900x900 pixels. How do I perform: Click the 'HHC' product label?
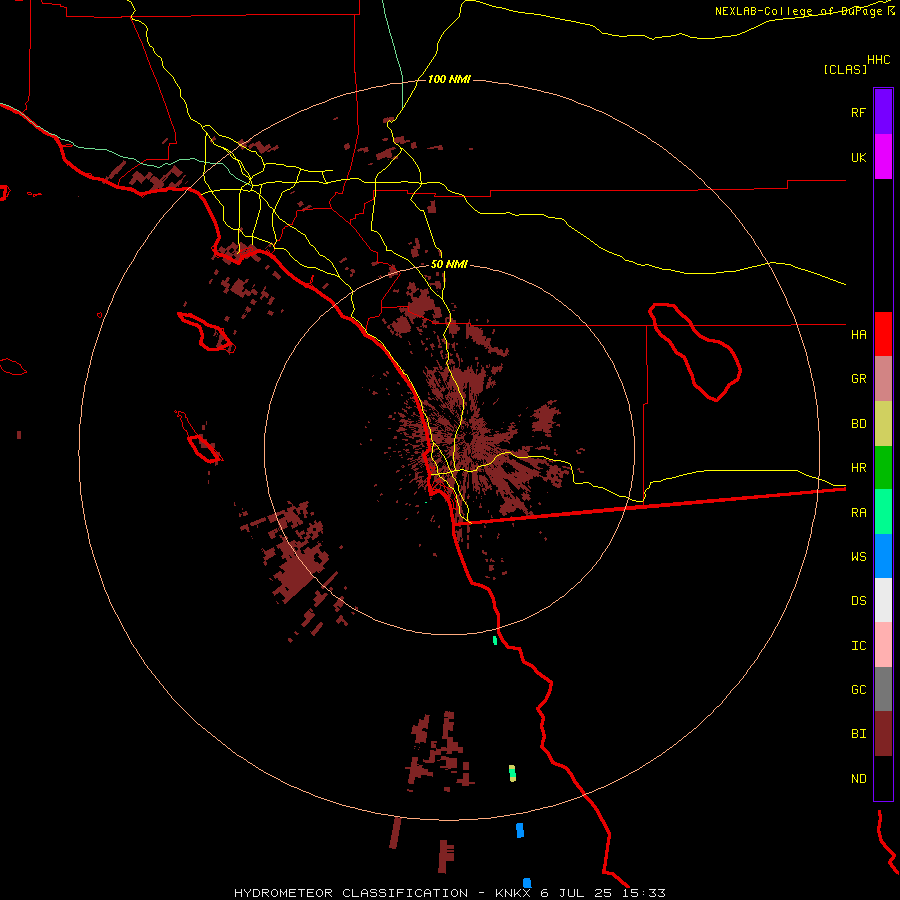click(x=878, y=60)
